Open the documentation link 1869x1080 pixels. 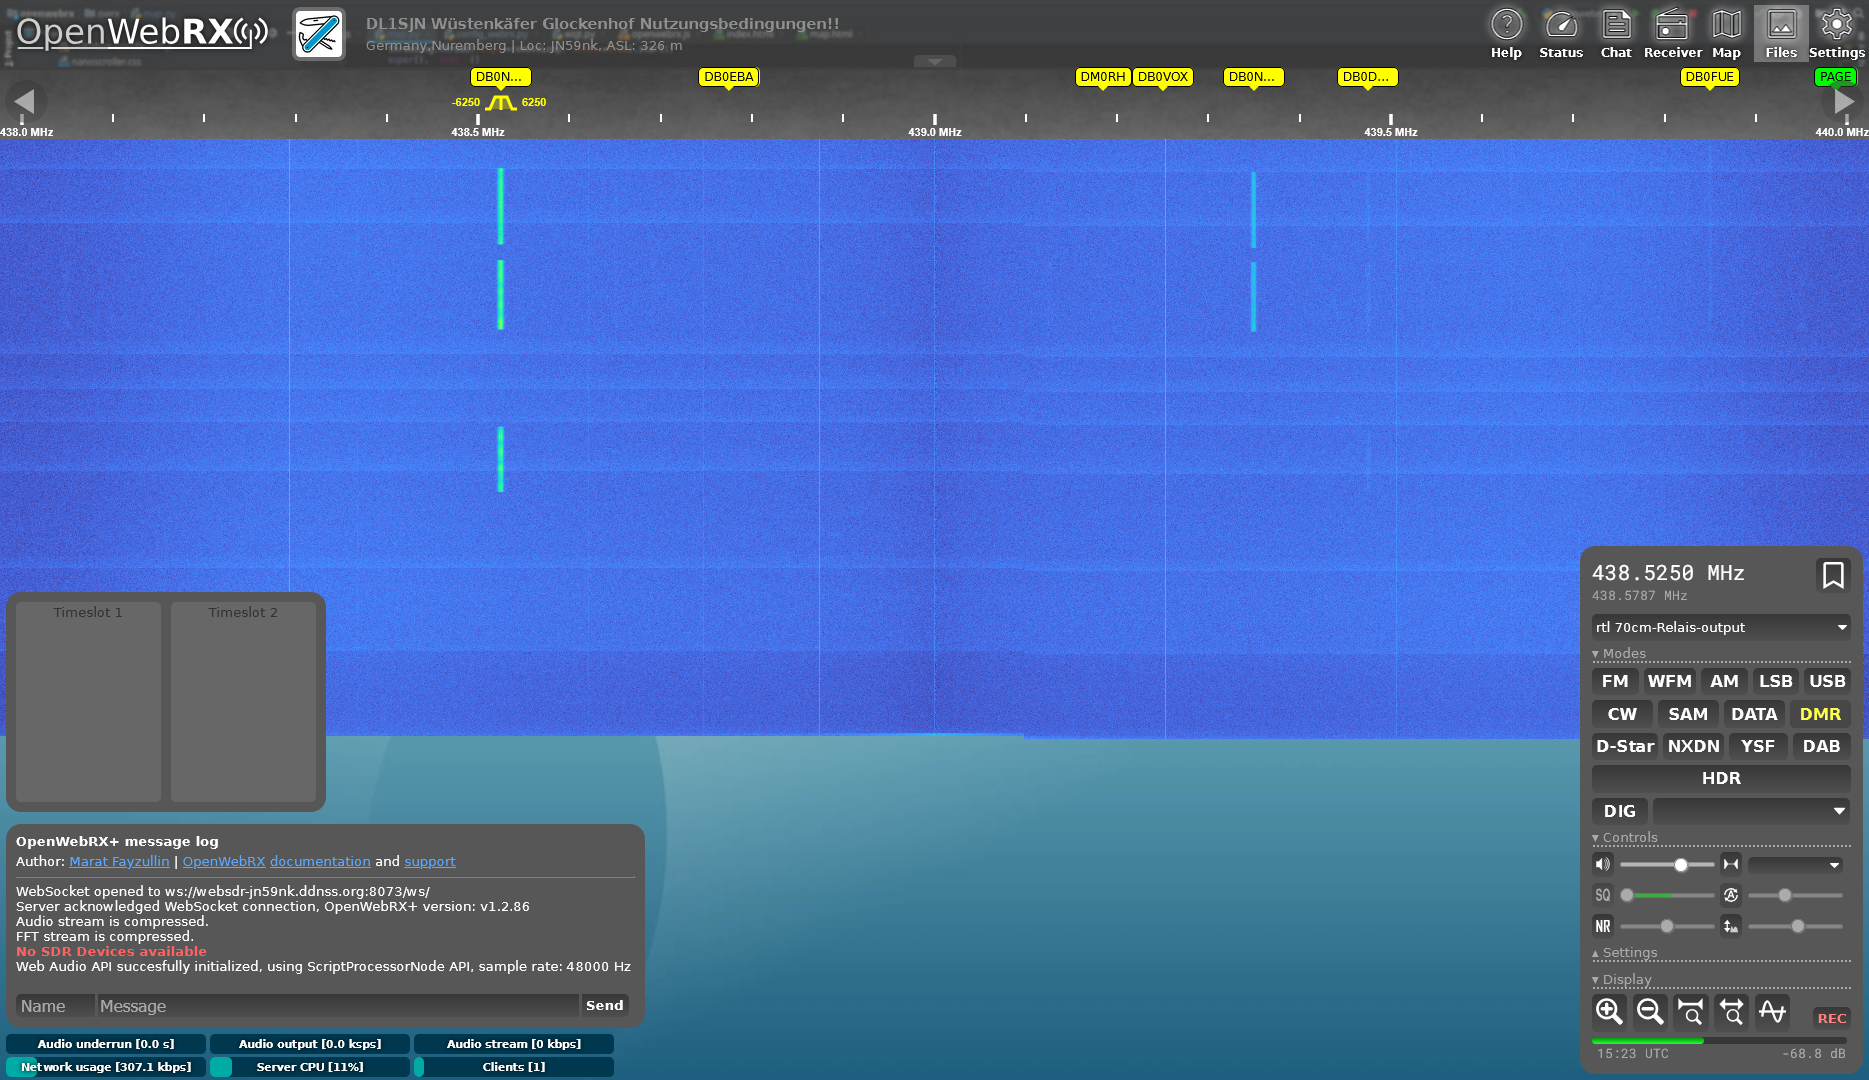click(320, 861)
